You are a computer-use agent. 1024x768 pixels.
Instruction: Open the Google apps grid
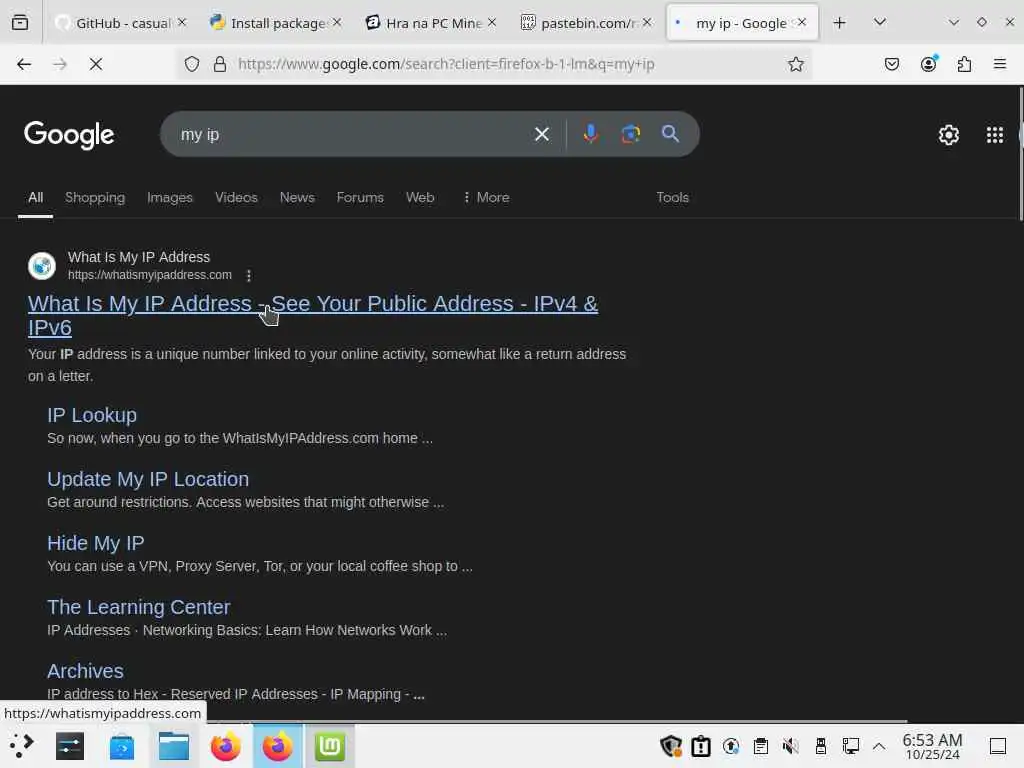995,135
